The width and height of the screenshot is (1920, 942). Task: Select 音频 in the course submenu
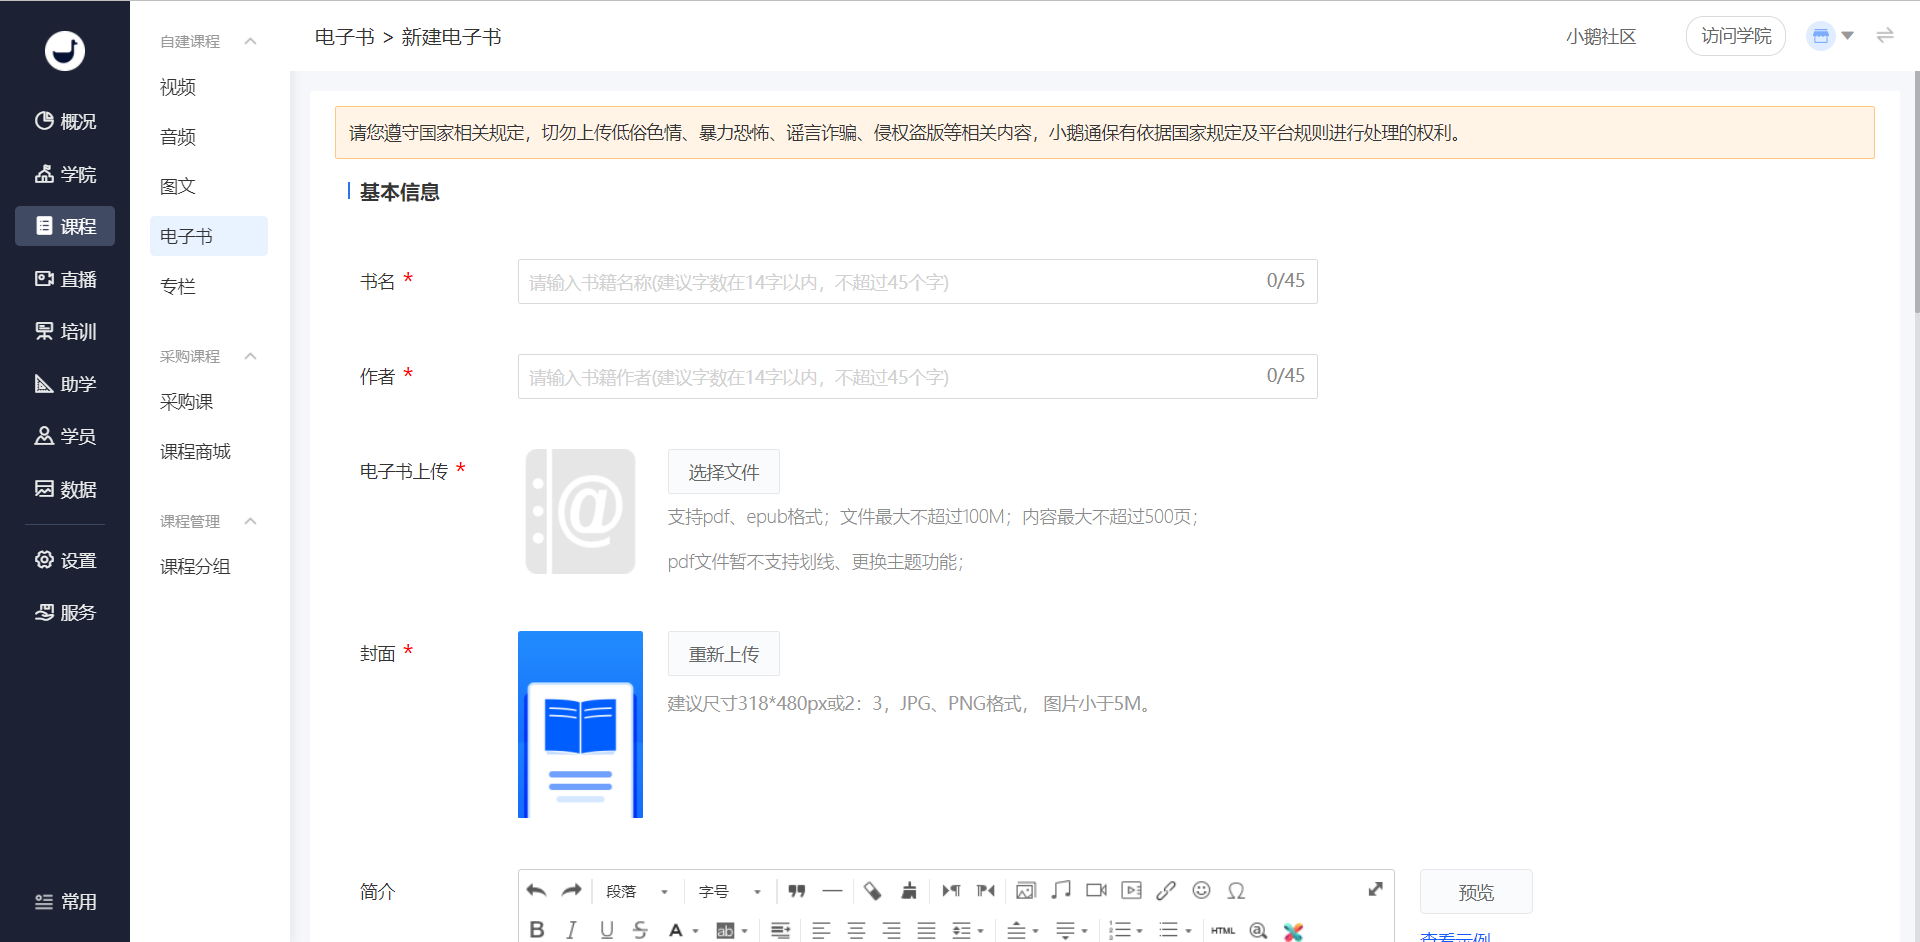178,137
